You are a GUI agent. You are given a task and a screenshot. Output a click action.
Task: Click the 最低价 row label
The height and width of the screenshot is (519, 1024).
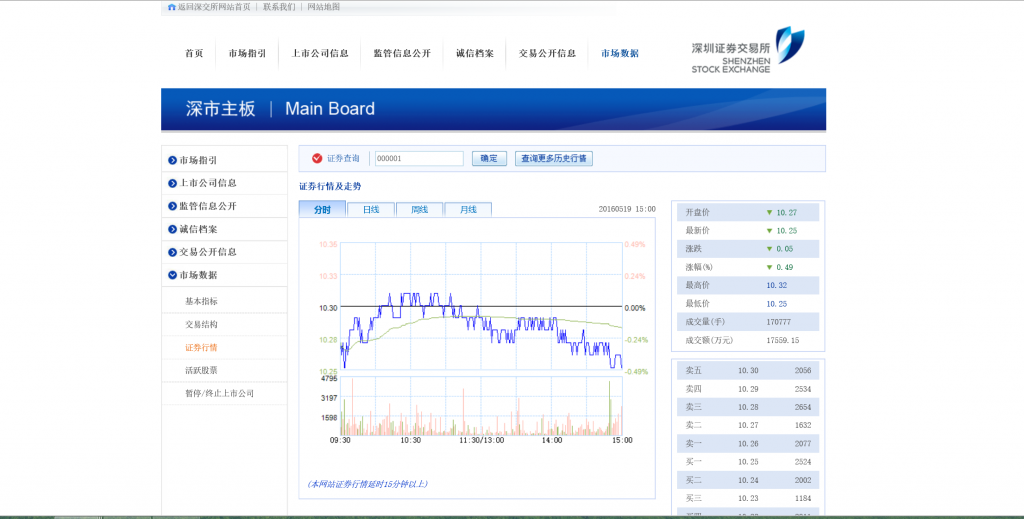(x=697, y=304)
